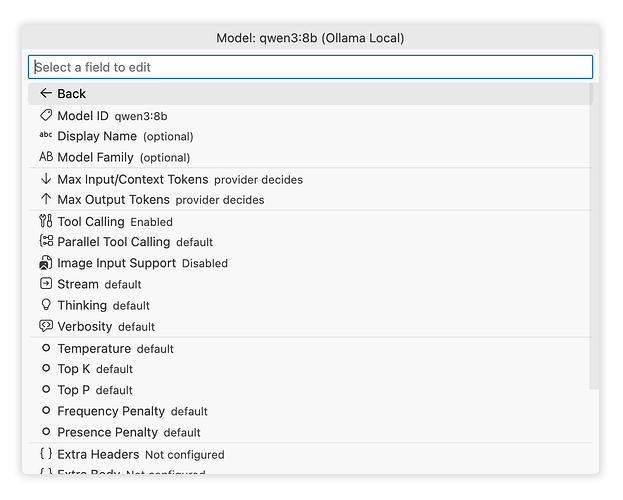623x500 pixels.
Task: Open the Thinking setting
Action: pyautogui.click(x=310, y=305)
